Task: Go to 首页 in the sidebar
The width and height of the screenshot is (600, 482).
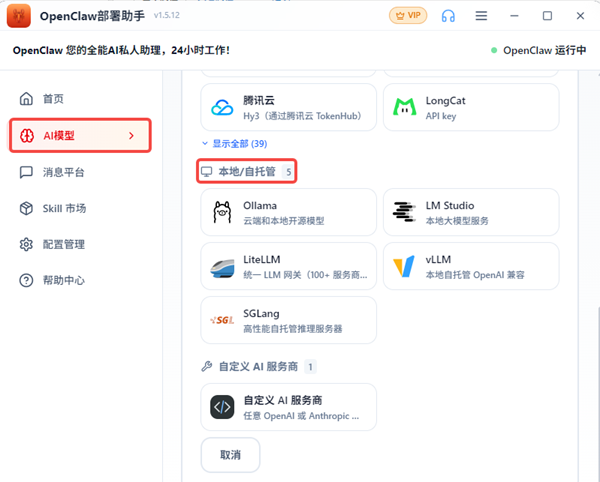Action: 80,99
